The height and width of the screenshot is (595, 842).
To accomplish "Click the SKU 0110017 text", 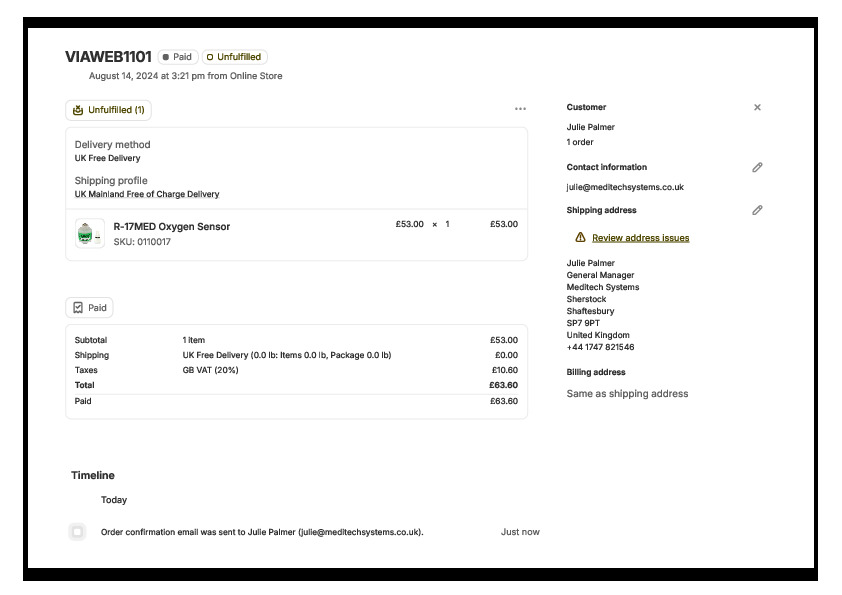I will 141,242.
